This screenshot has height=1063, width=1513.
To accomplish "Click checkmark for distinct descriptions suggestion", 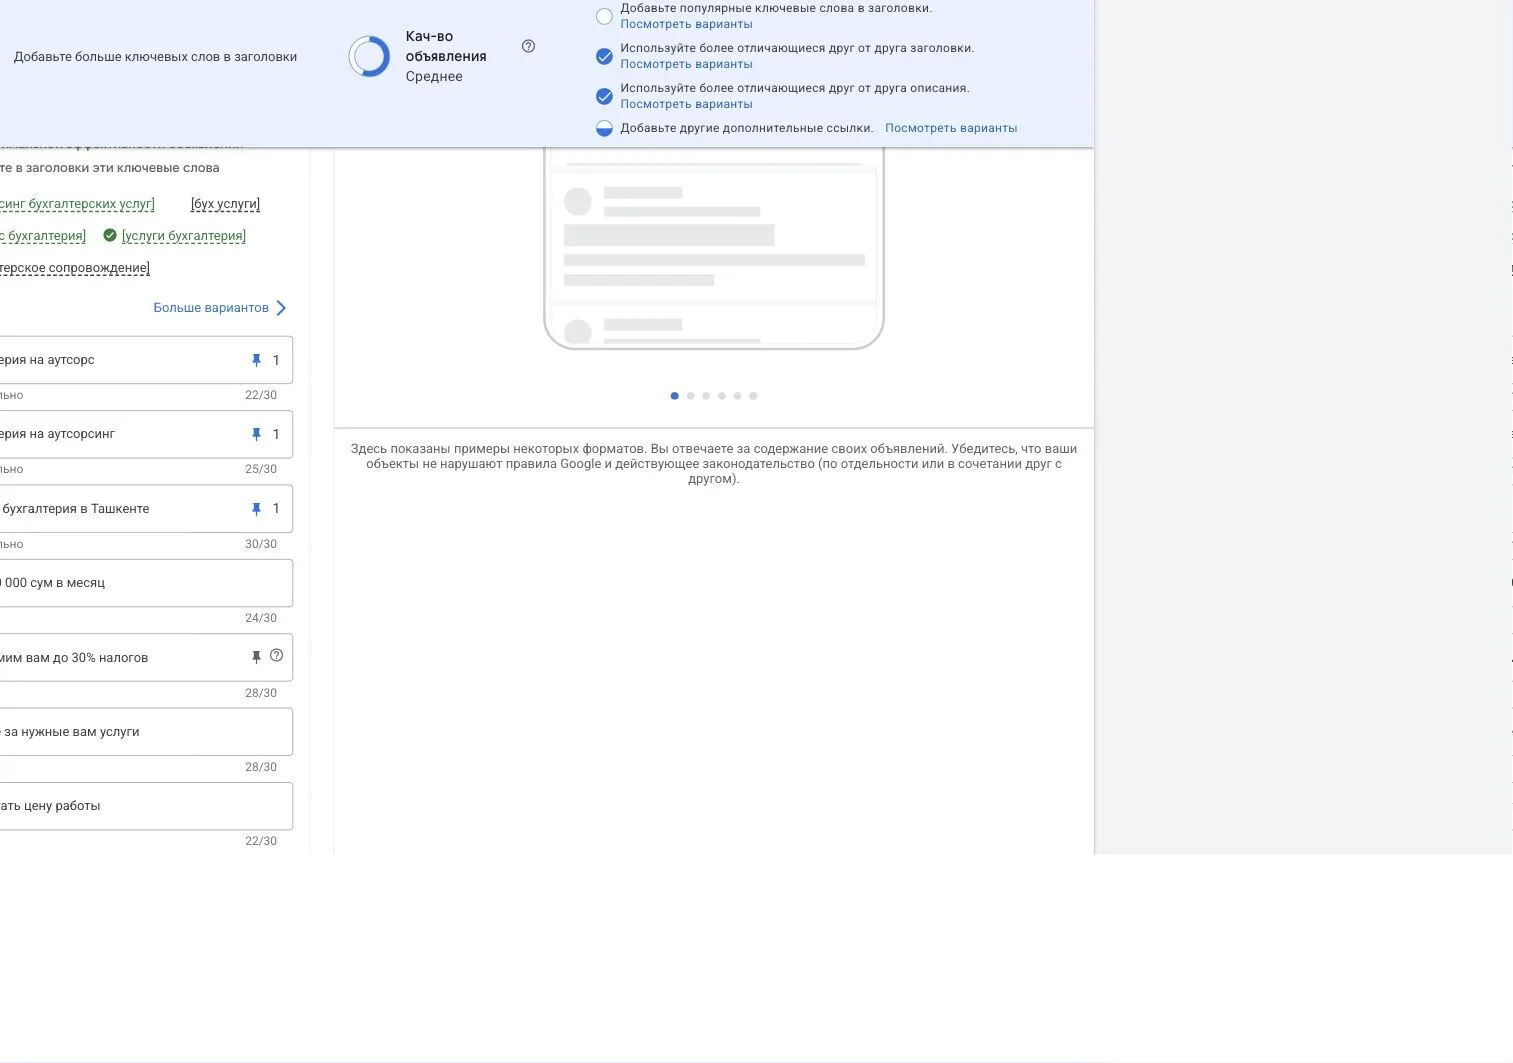I will [x=604, y=96].
